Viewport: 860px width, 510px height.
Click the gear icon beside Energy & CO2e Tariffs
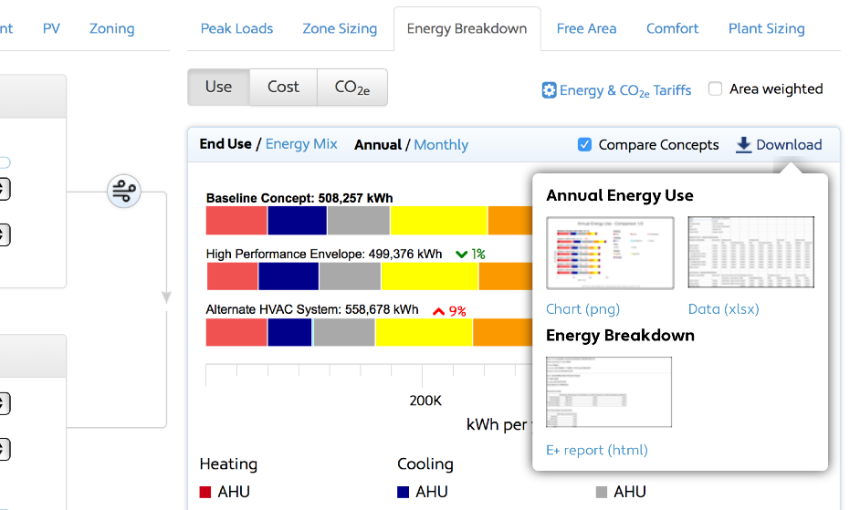[x=549, y=90]
